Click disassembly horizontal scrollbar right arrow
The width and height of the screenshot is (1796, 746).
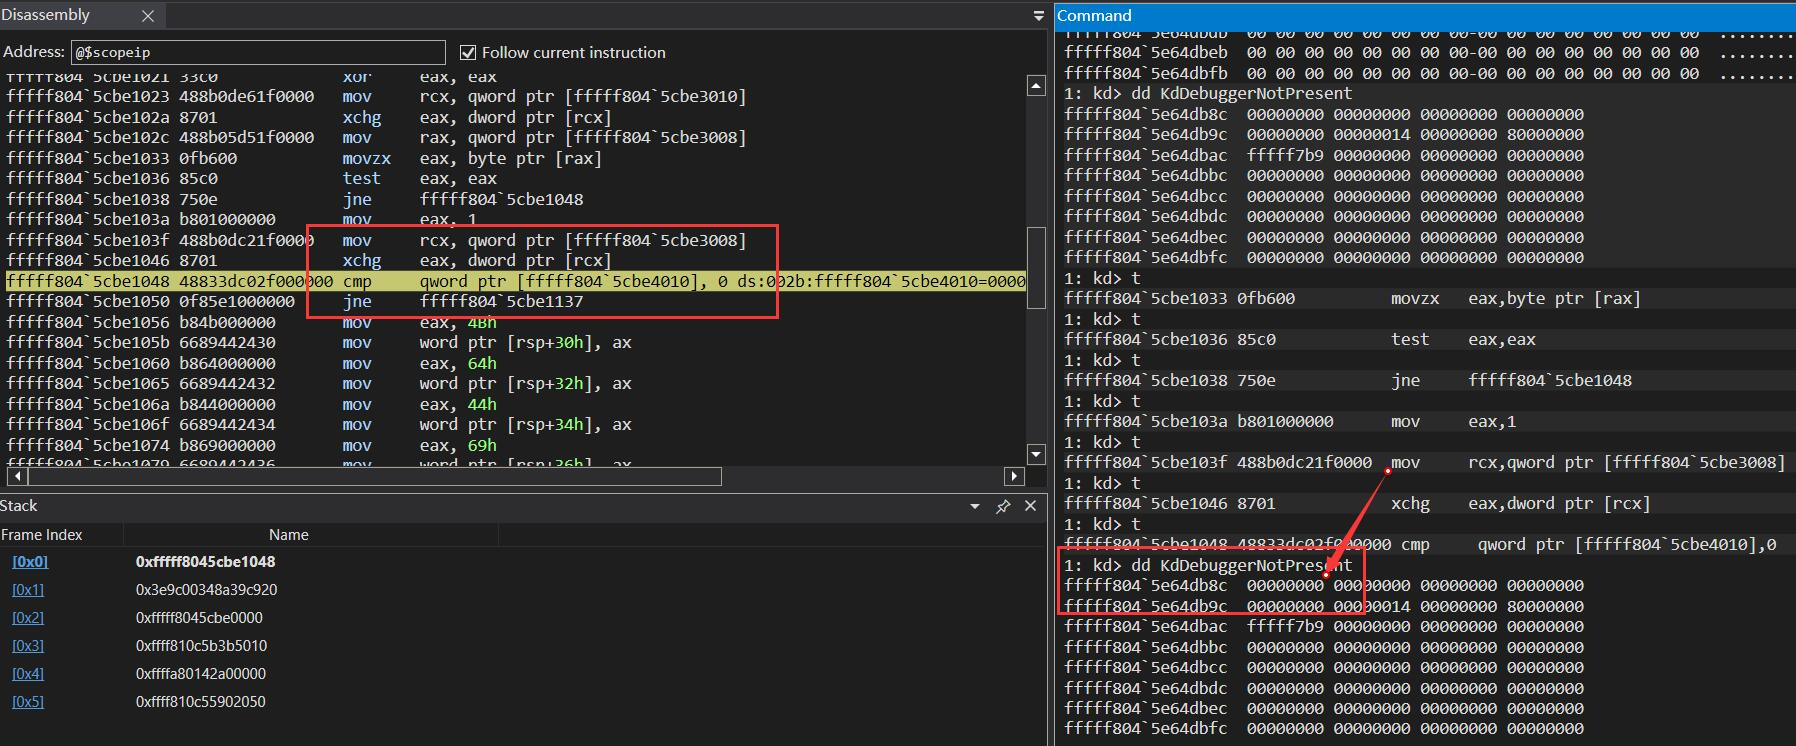(x=1015, y=476)
